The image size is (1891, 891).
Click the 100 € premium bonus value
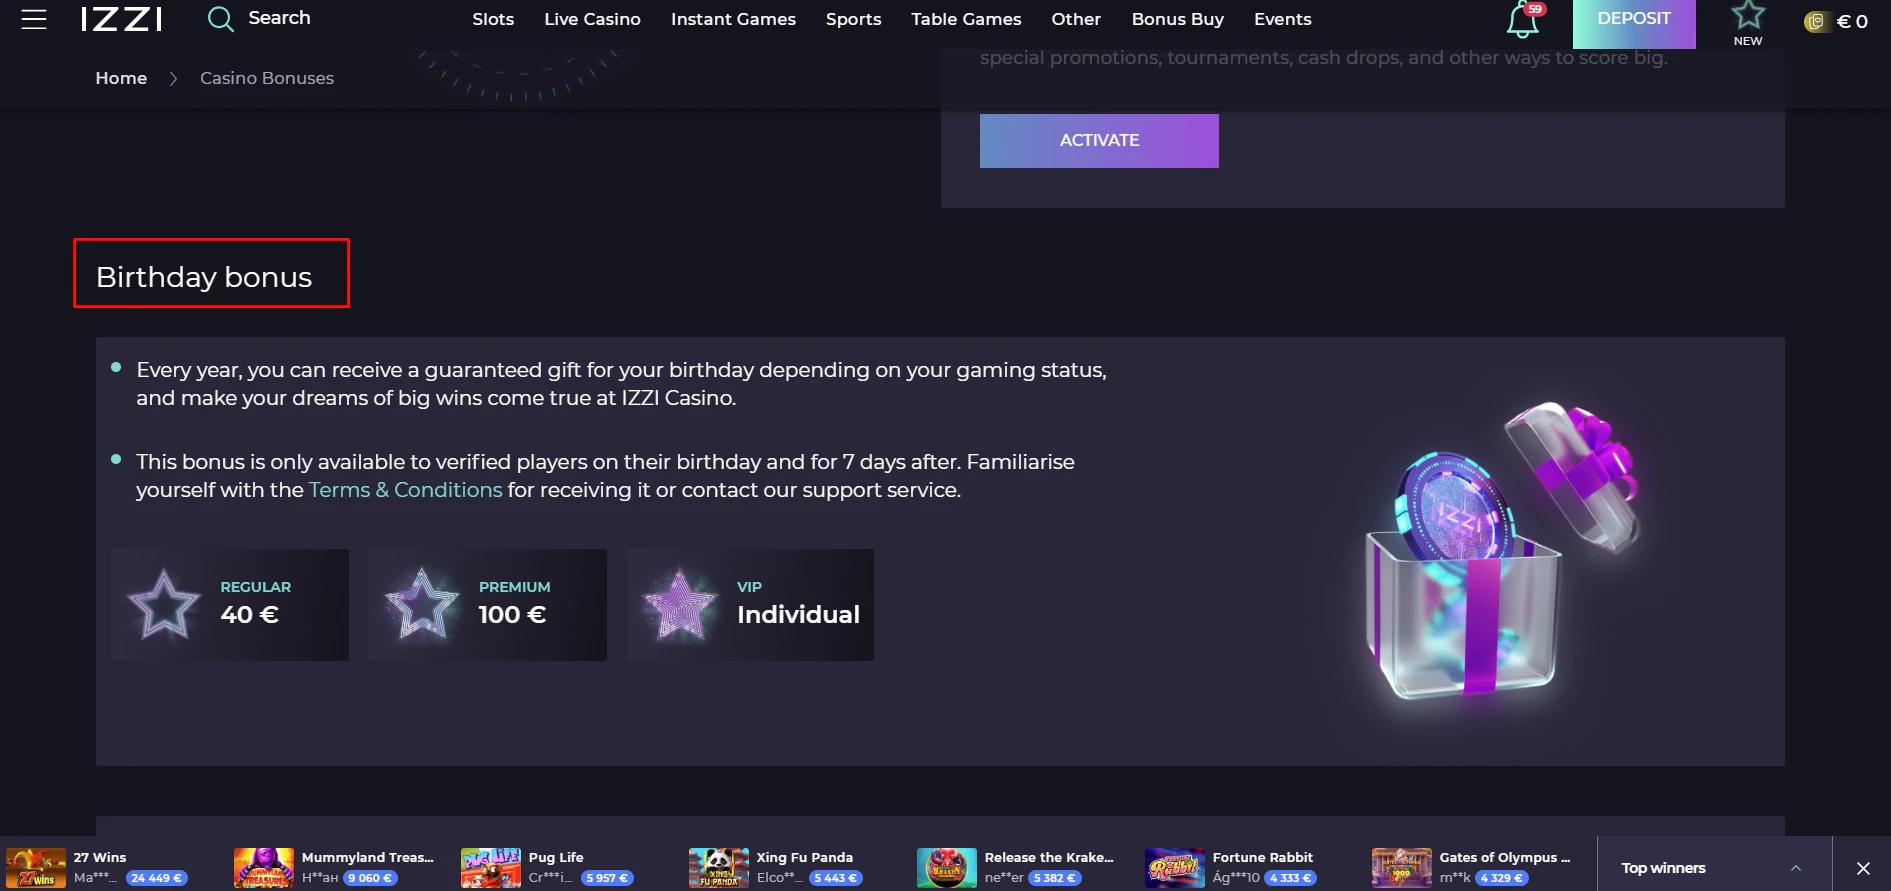[x=512, y=615]
